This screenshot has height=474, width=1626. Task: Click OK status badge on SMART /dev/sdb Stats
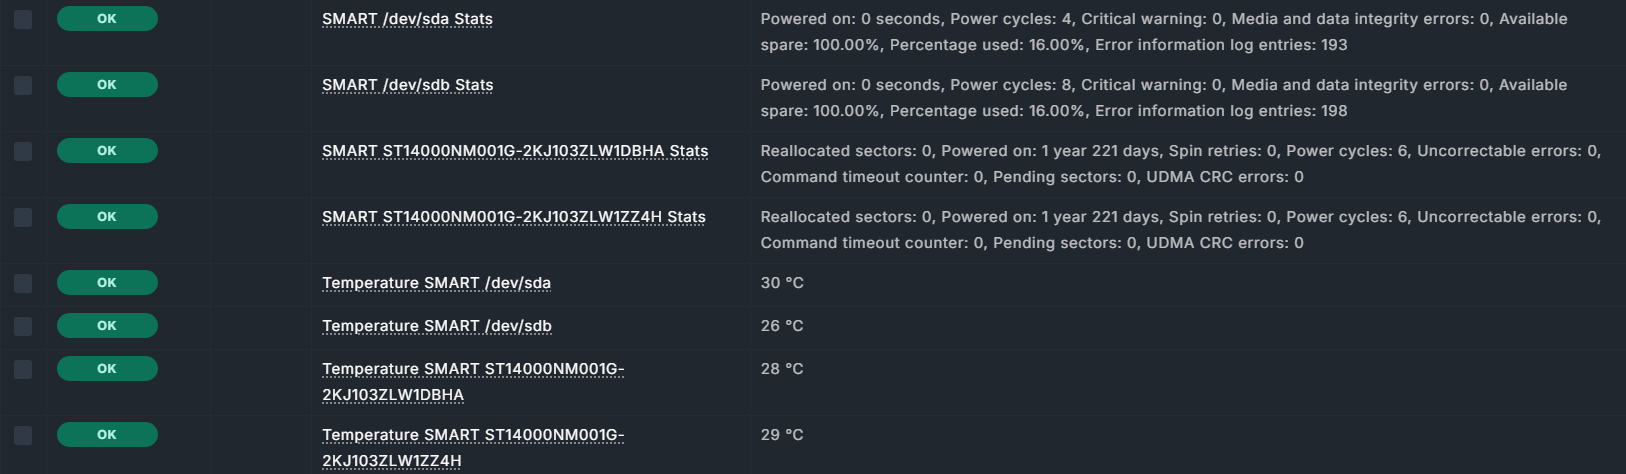107,85
